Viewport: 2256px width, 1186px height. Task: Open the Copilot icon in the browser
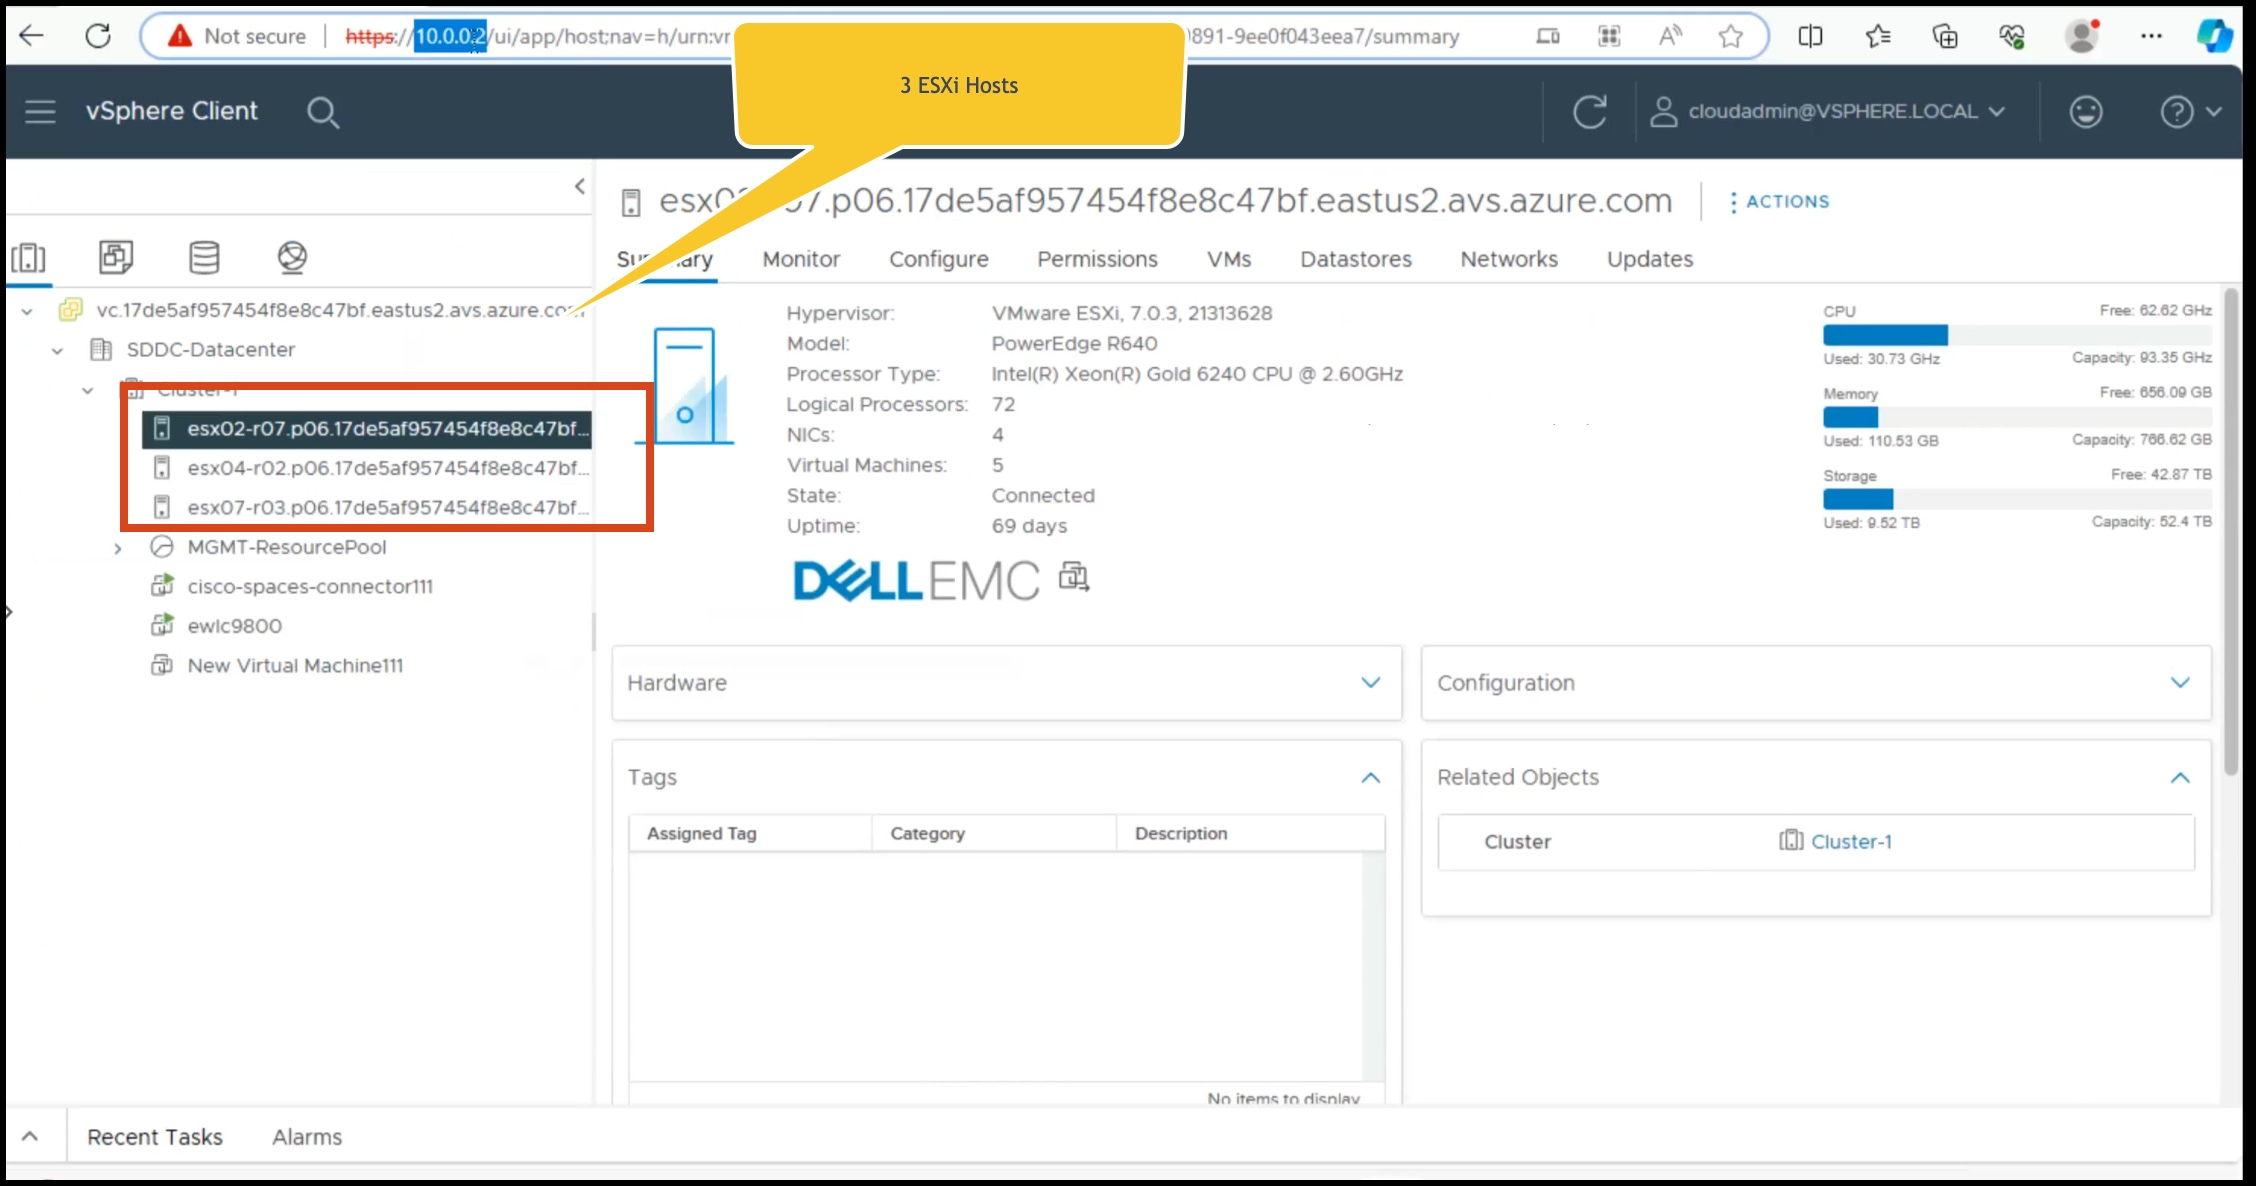pos(2214,36)
